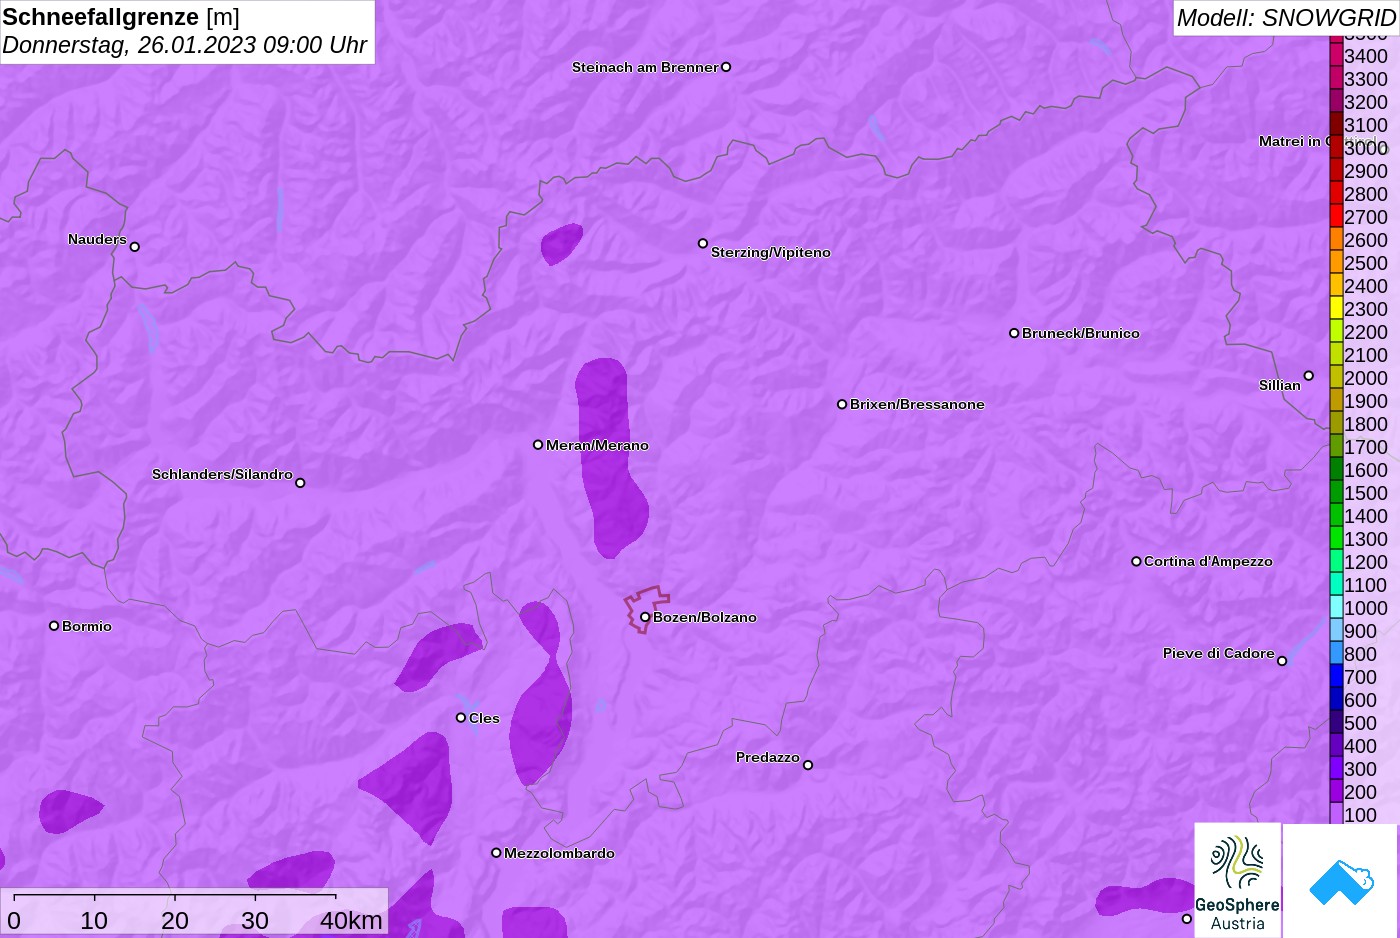1400x938 pixels.
Task: Click the Schlanders/Silandro label text
Action: point(222,474)
